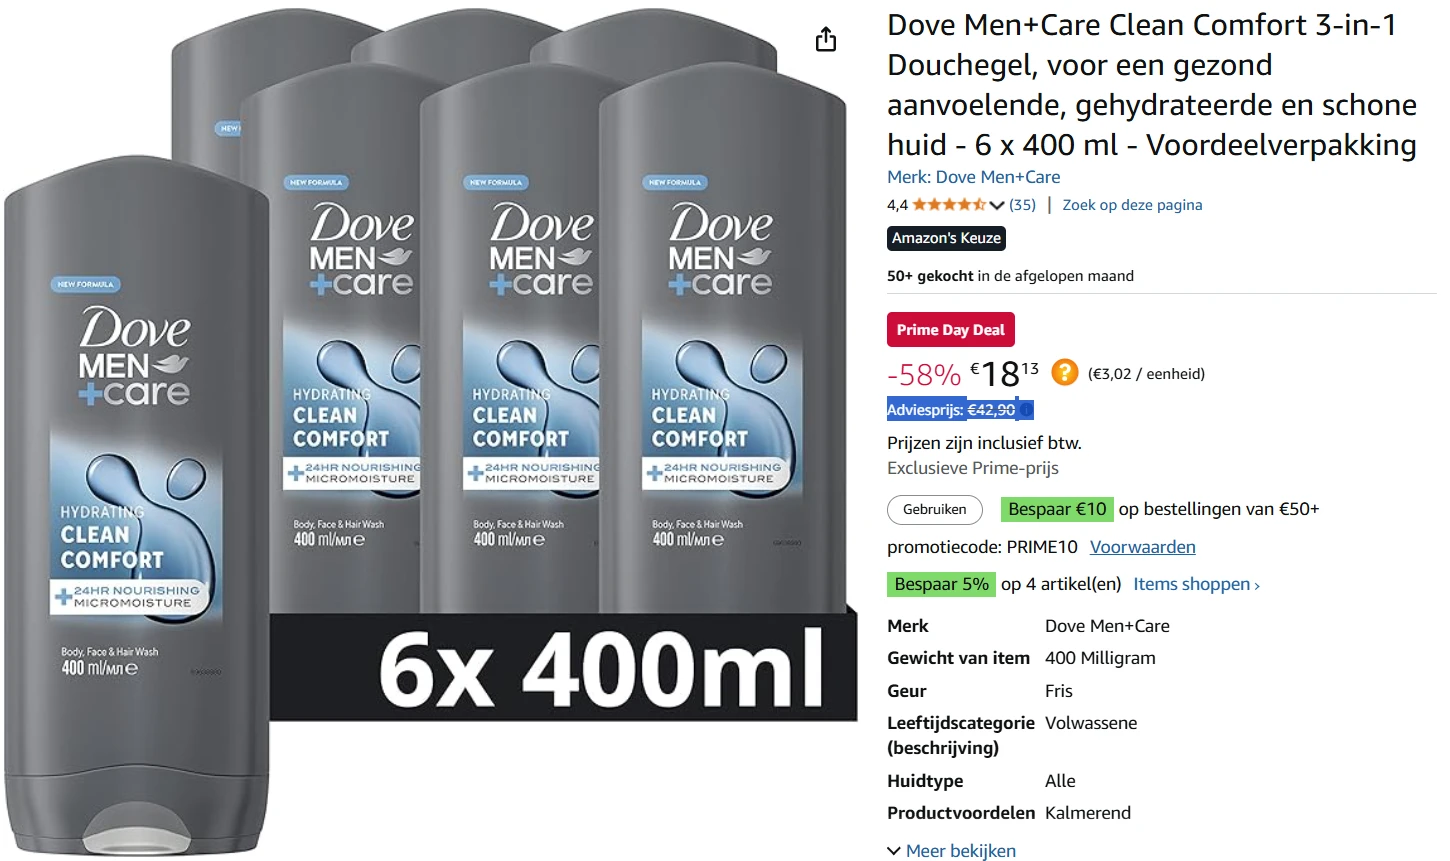This screenshot has width=1450, height=861.
Task: Expand Meer bekijken product details
Action: click(952, 850)
